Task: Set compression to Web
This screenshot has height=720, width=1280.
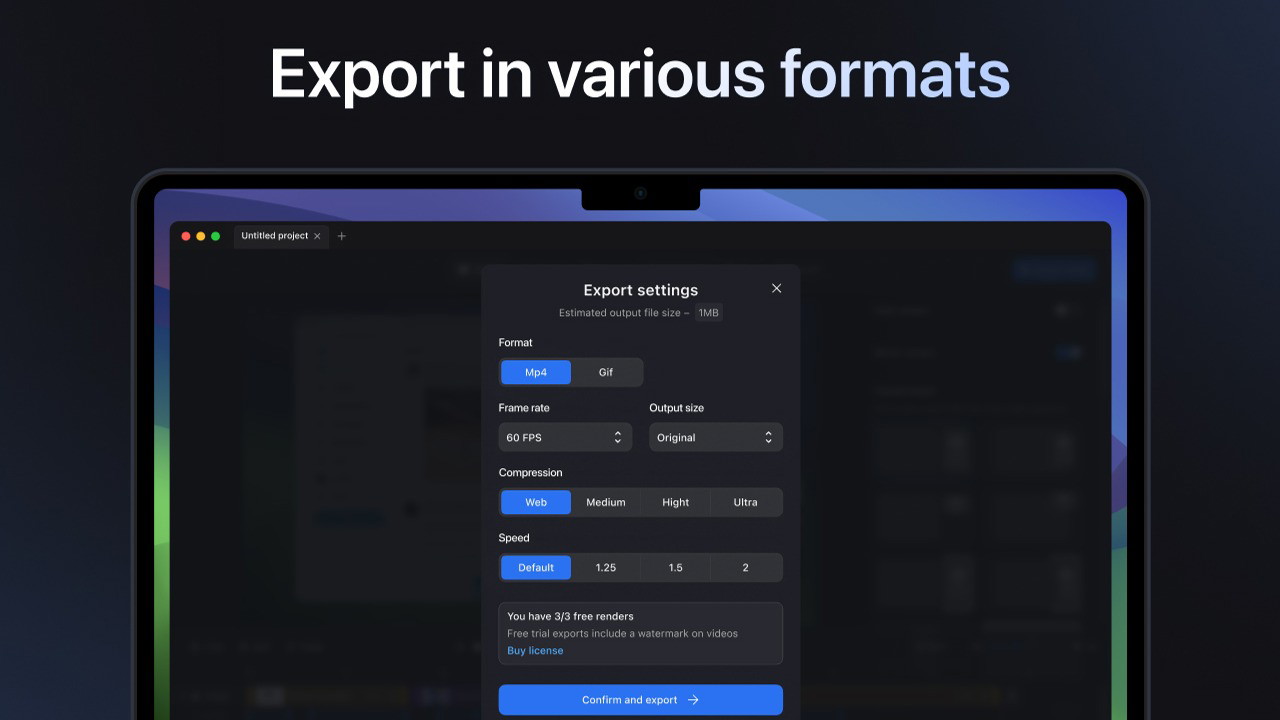Action: [x=536, y=502]
